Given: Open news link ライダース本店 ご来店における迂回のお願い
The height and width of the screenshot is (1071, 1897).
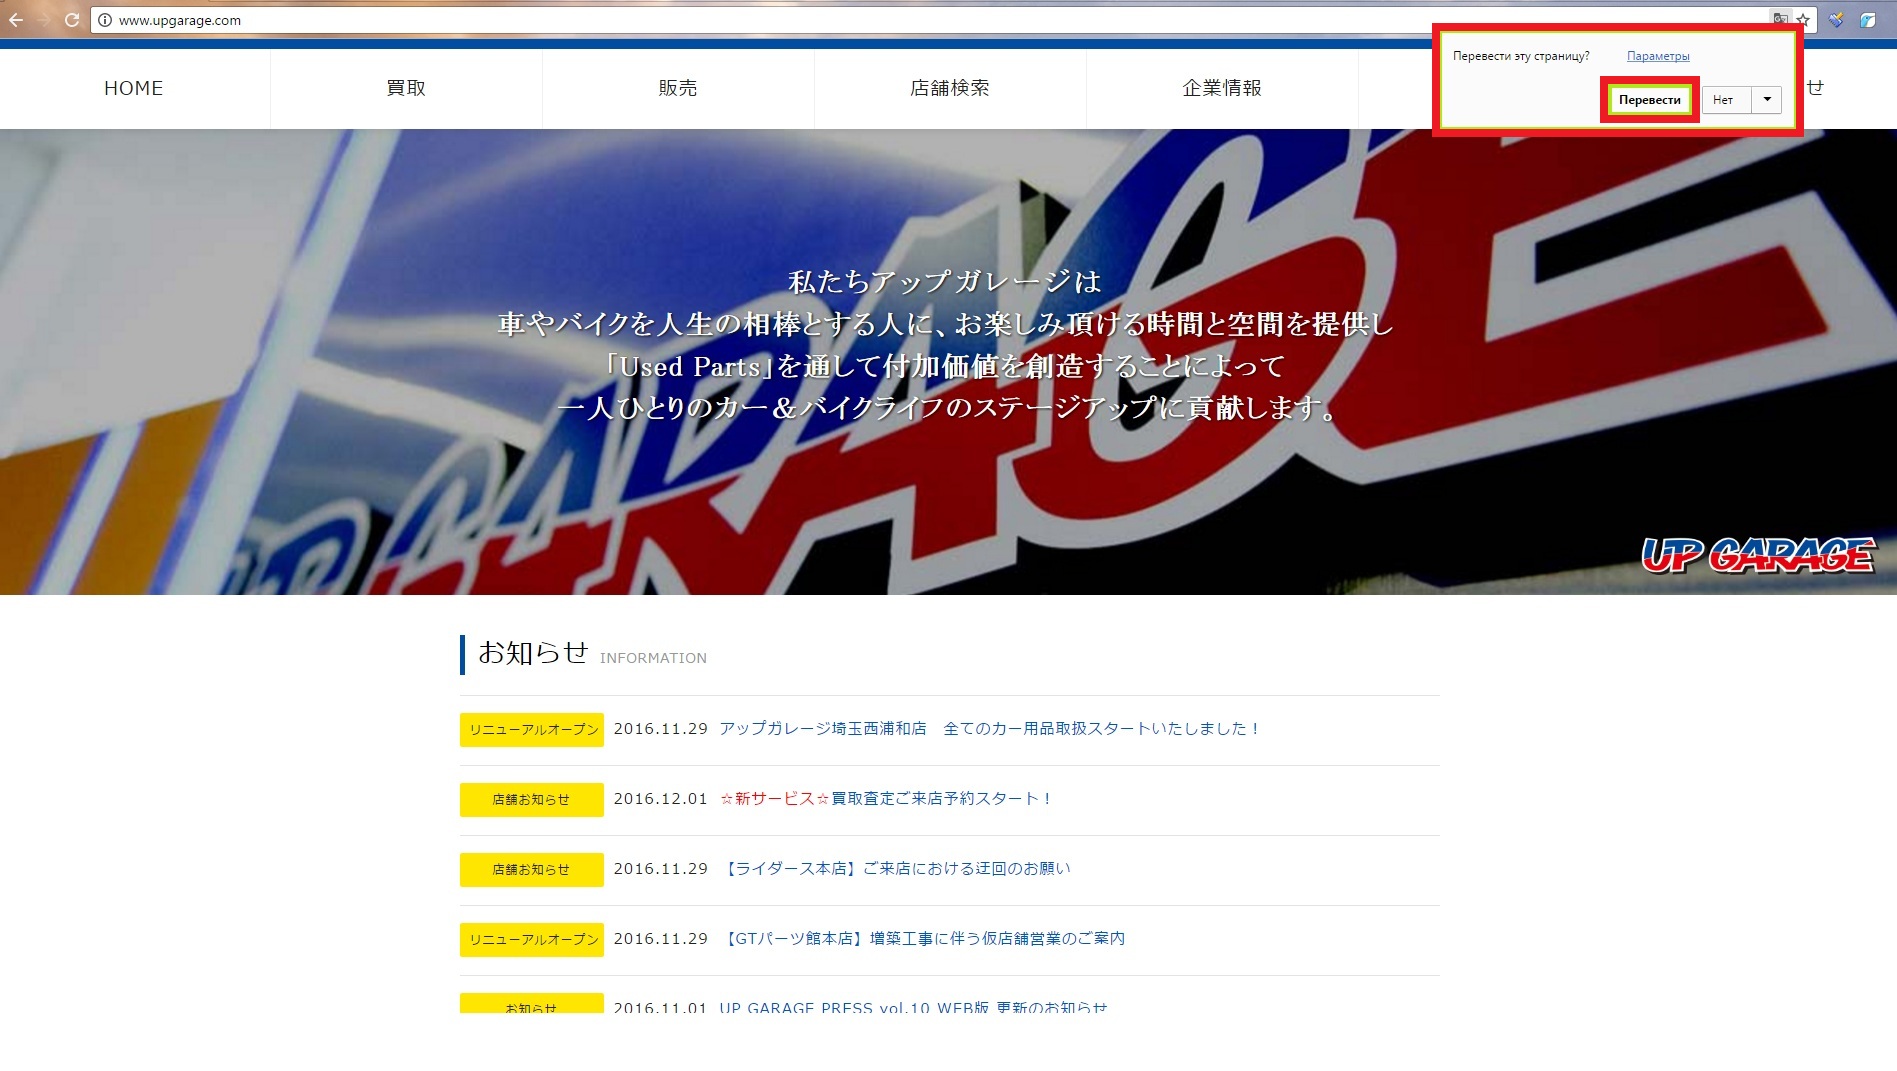Looking at the screenshot, I should pos(895,869).
